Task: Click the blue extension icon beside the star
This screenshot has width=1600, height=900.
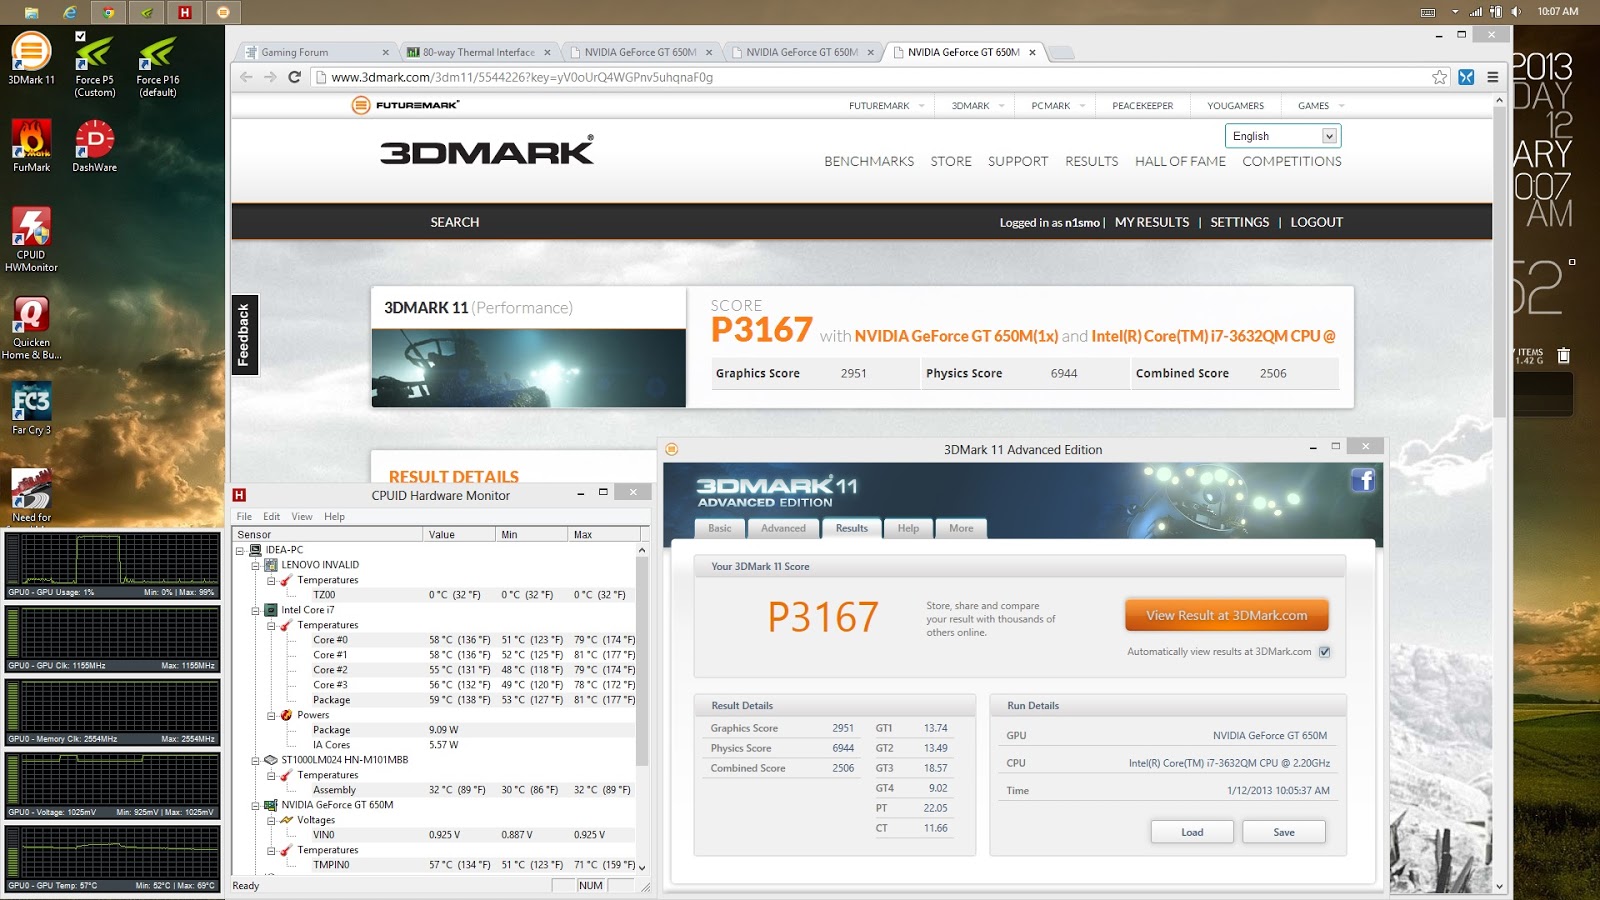Action: tap(1466, 77)
